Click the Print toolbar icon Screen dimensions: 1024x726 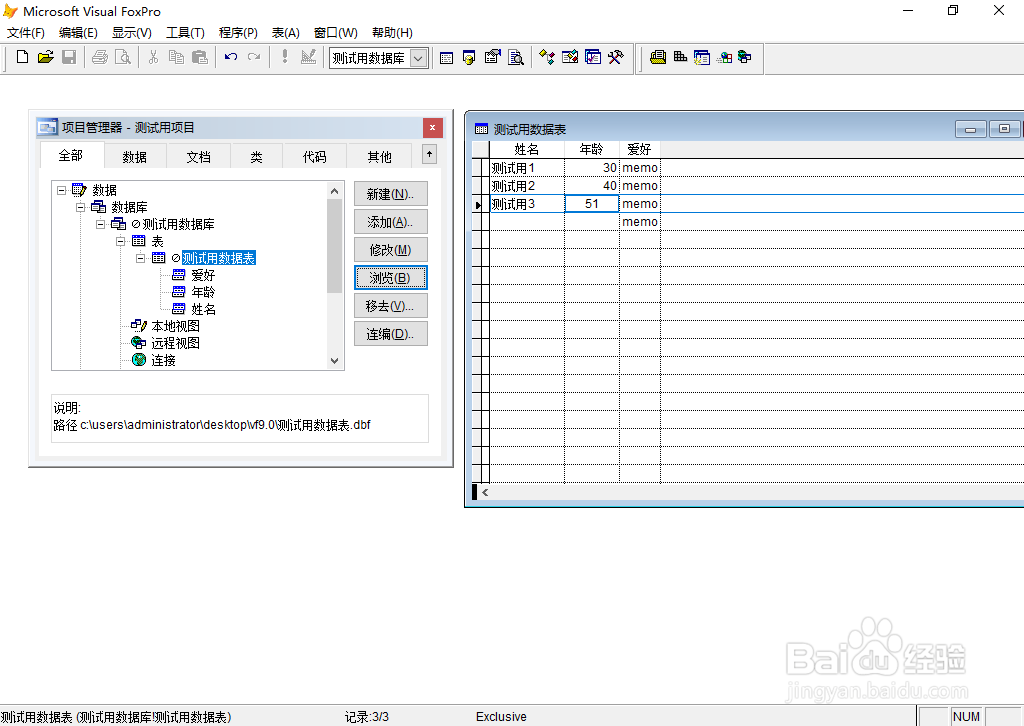[100, 57]
